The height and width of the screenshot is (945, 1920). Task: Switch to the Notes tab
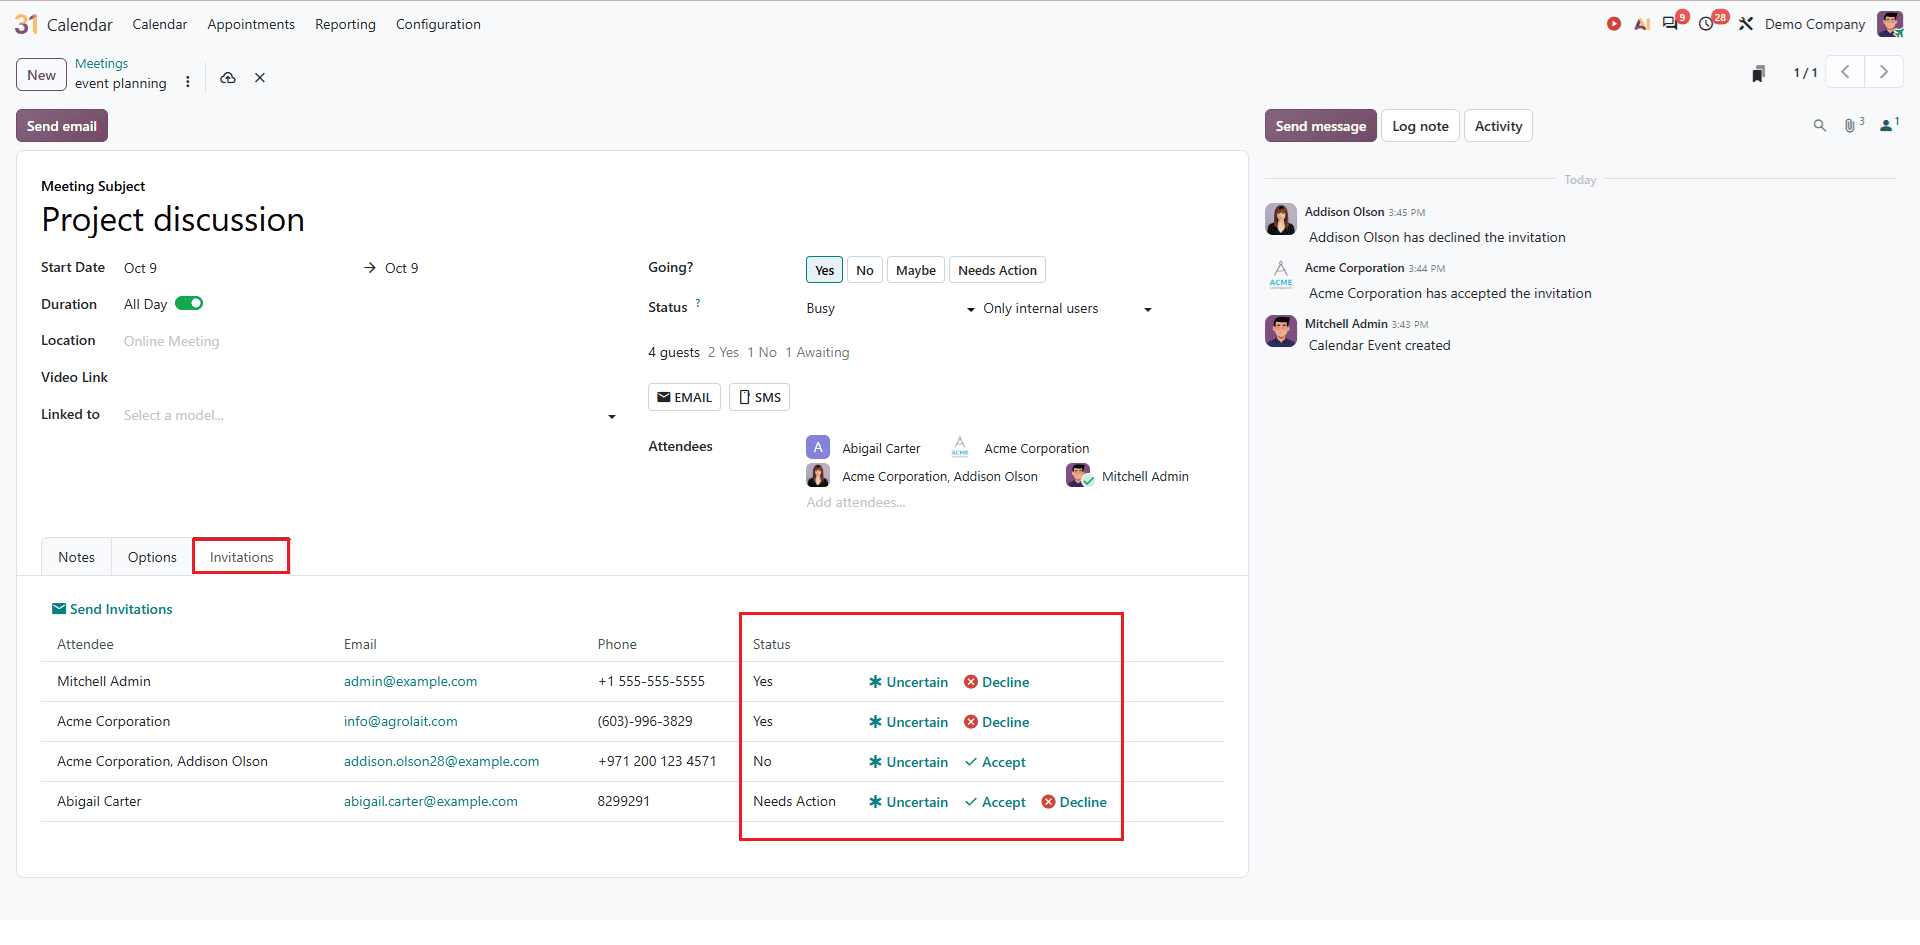pos(76,557)
